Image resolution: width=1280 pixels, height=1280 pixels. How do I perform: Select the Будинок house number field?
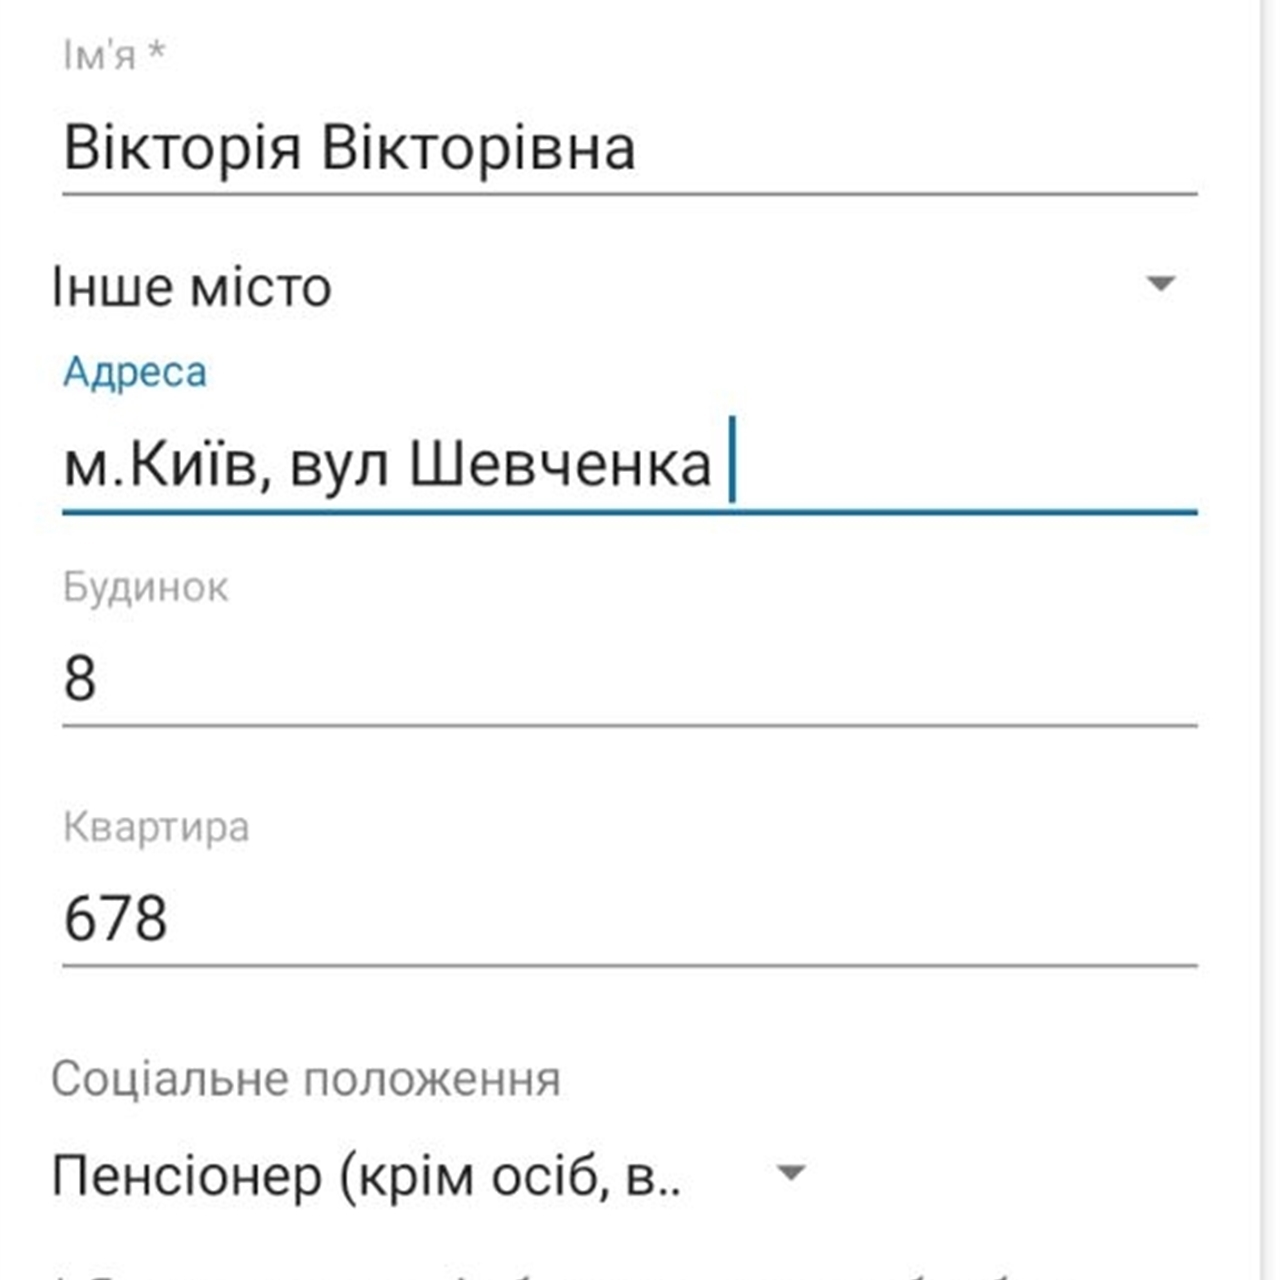coord(630,679)
